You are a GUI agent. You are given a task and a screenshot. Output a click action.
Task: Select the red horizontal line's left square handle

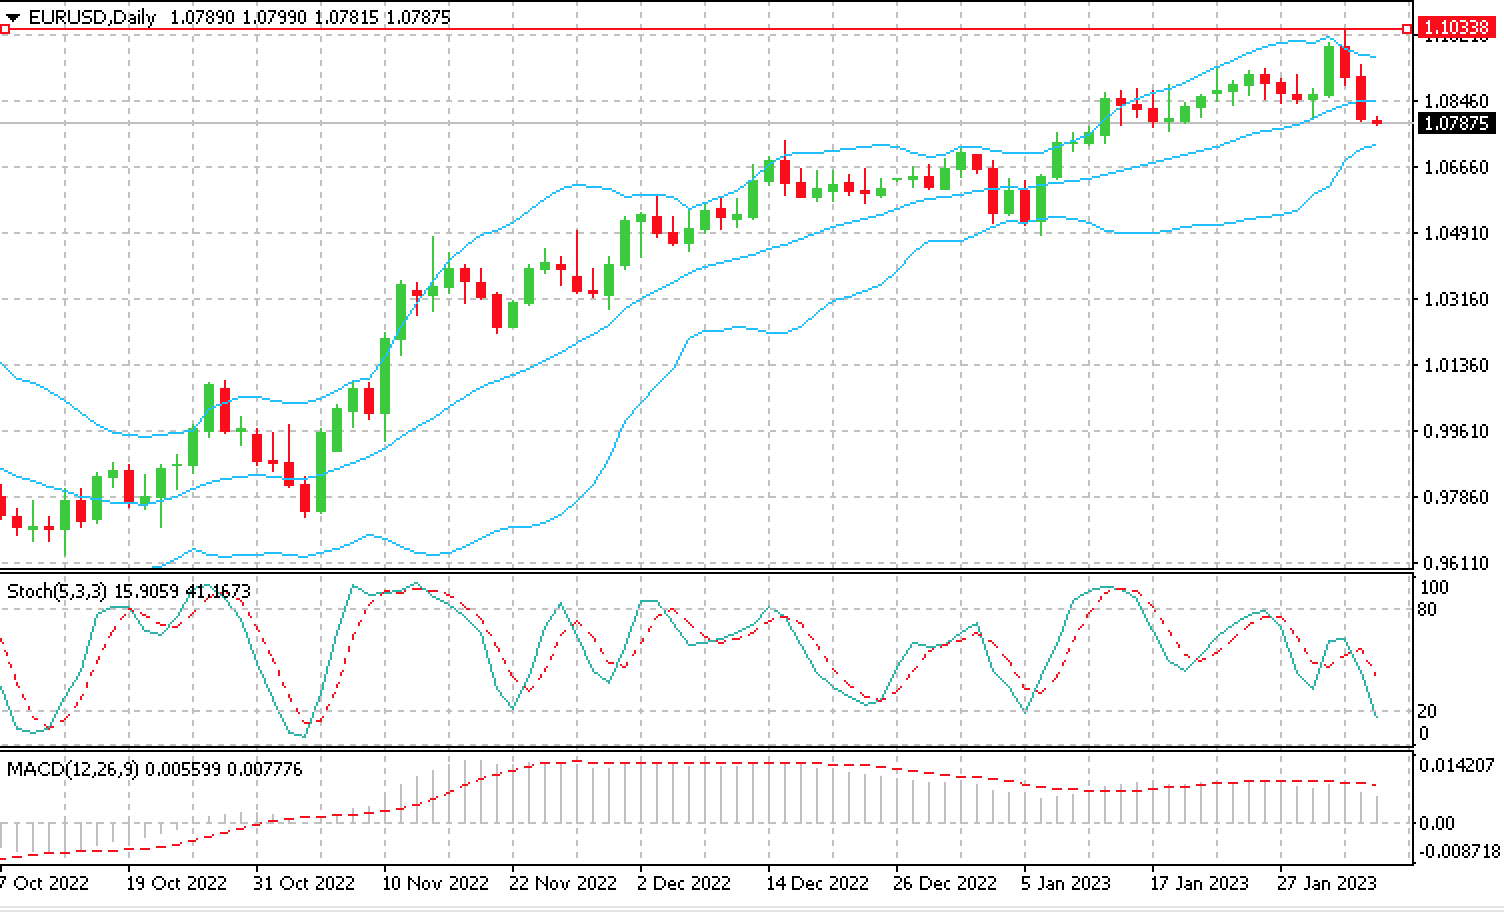5,29
